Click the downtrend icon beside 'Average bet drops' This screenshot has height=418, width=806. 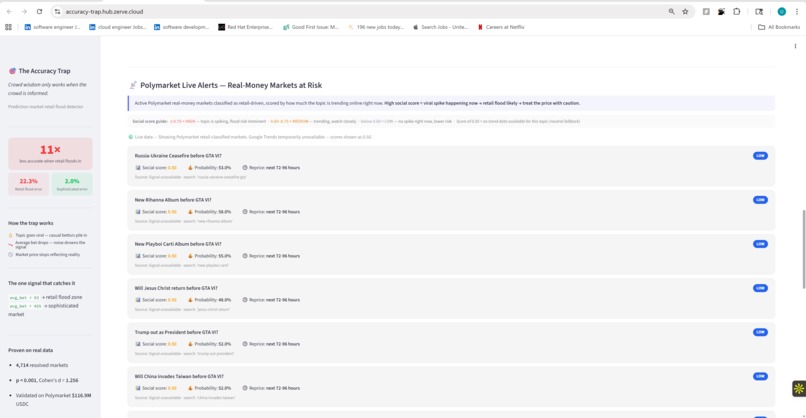(10, 244)
